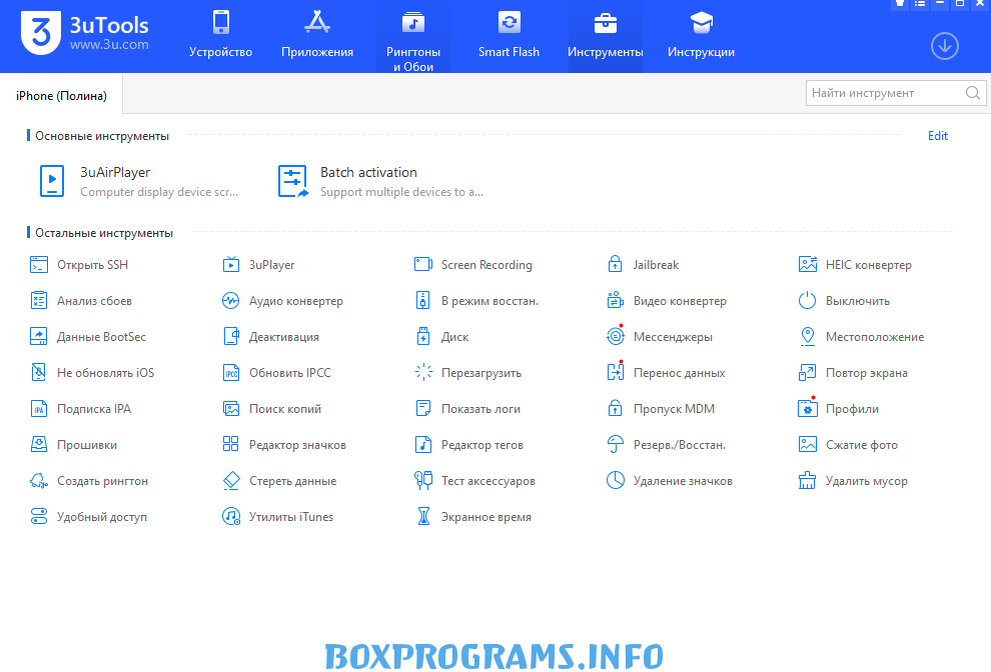Open the Создать рингтон icon
The image size is (991, 672).
click(39, 481)
